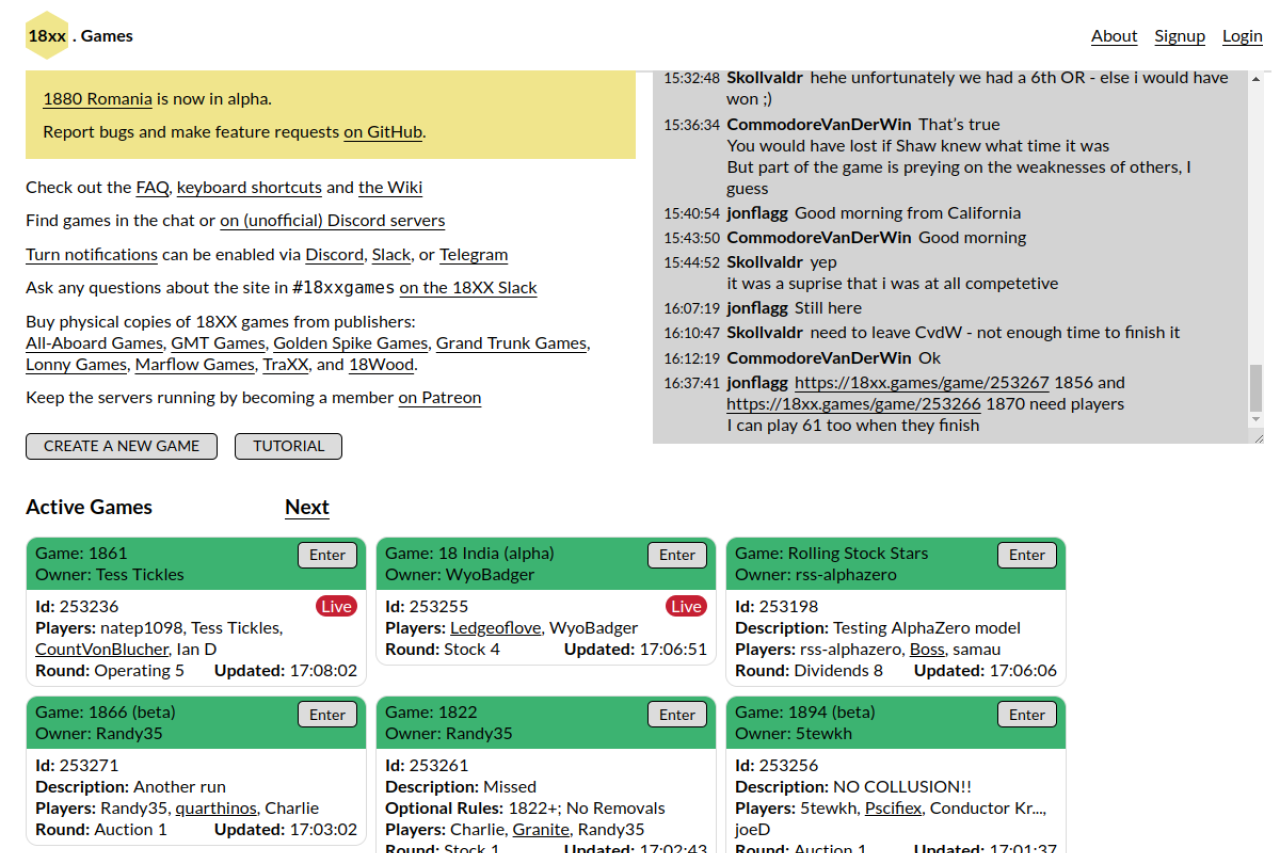The width and height of the screenshot is (1280, 853).
Task: Click the chat scrollbar down arrow
Action: pyautogui.click(x=1256, y=421)
